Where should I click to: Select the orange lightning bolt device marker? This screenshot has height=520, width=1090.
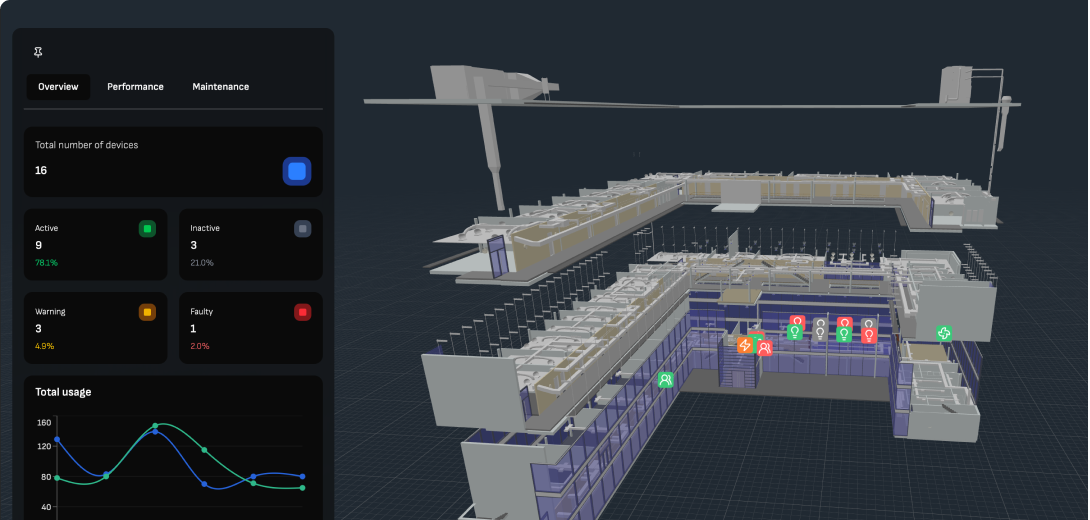tap(745, 345)
